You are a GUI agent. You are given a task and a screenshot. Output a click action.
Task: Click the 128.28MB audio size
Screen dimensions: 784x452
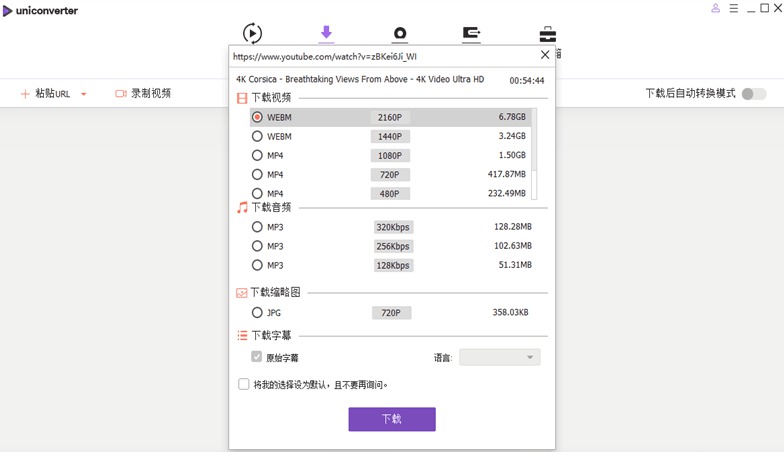tap(512, 226)
